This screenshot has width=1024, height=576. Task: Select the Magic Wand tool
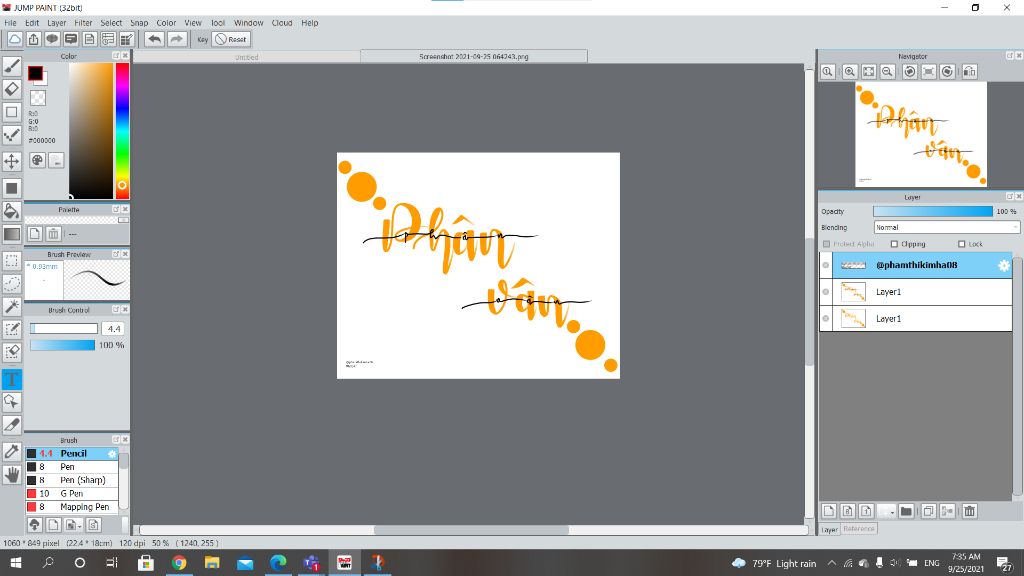[12, 306]
